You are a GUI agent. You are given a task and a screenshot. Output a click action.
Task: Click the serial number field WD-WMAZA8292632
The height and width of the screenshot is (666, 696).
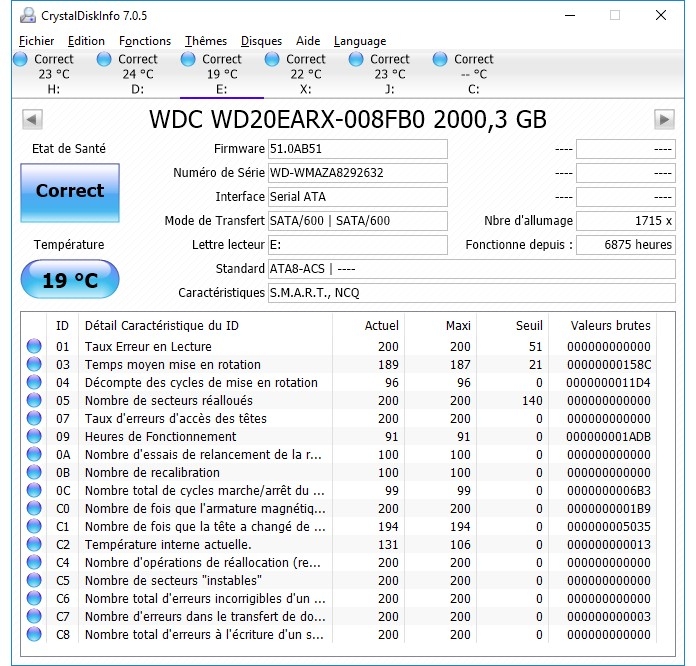(358, 173)
